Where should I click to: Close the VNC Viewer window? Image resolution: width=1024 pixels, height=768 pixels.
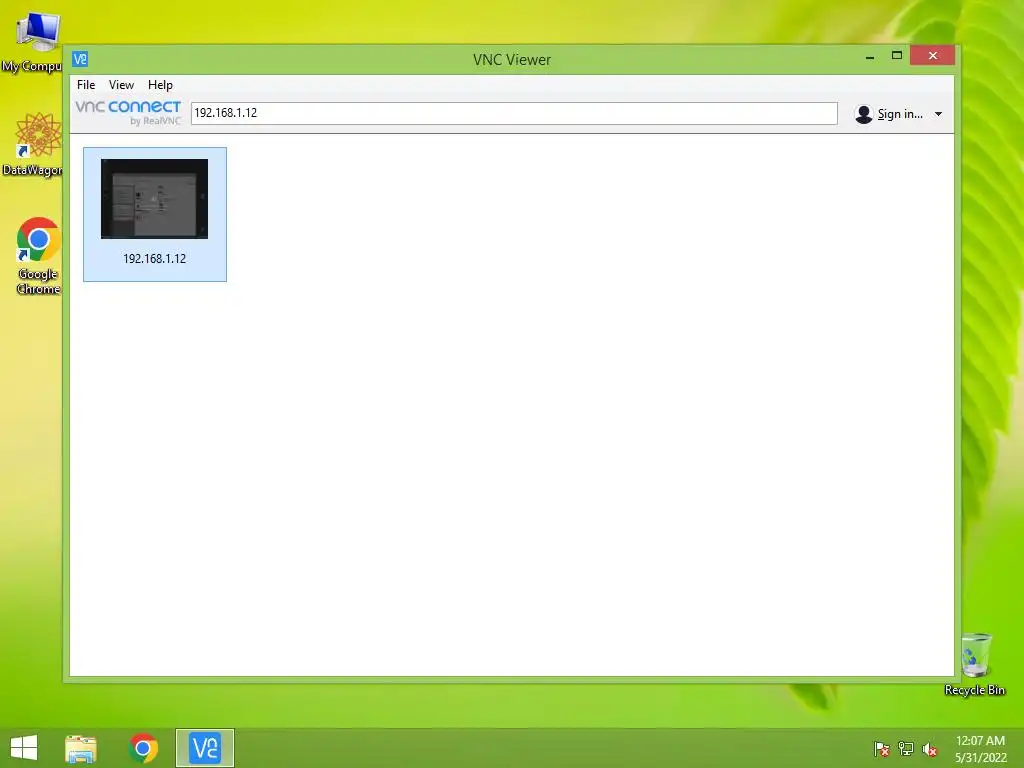(x=933, y=56)
